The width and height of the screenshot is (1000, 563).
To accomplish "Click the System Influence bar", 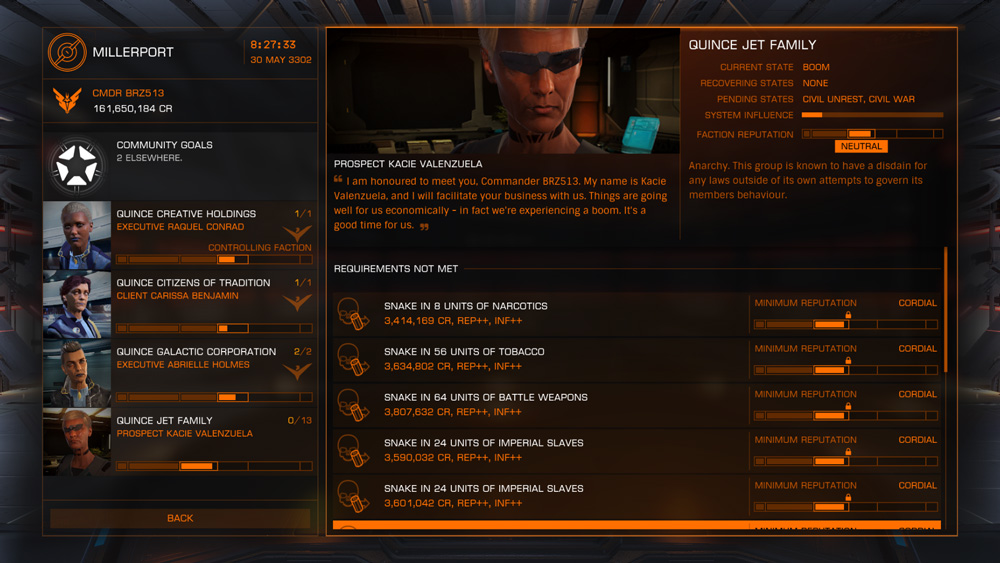I will (x=872, y=115).
